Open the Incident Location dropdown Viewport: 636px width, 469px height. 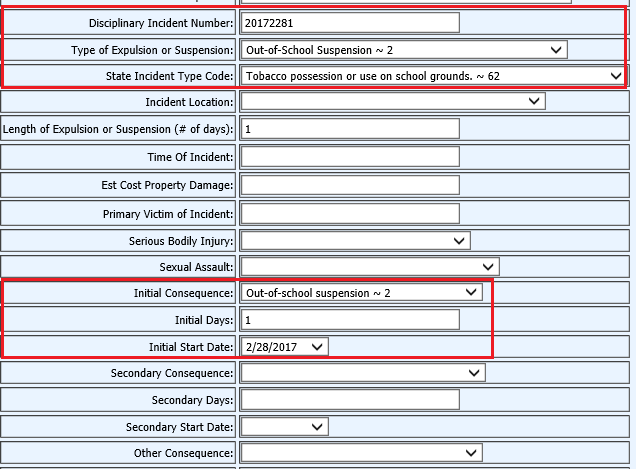[392, 101]
